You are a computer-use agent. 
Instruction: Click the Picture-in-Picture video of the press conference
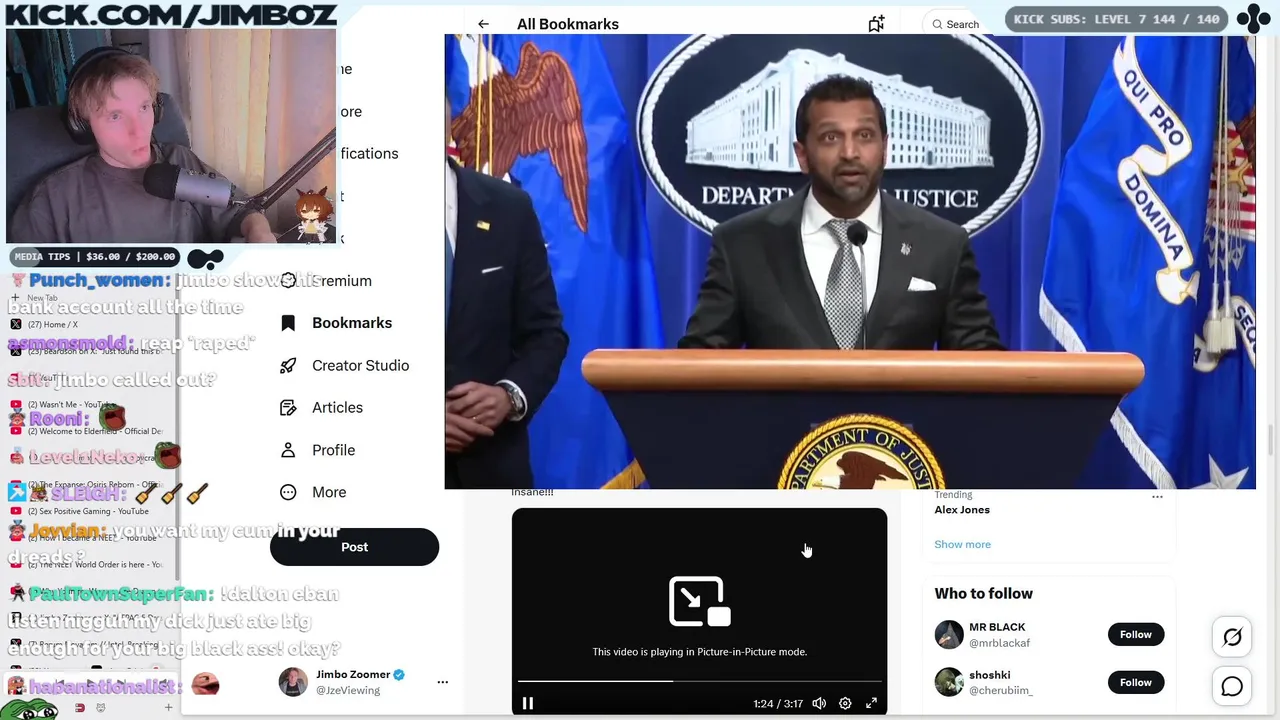850,262
